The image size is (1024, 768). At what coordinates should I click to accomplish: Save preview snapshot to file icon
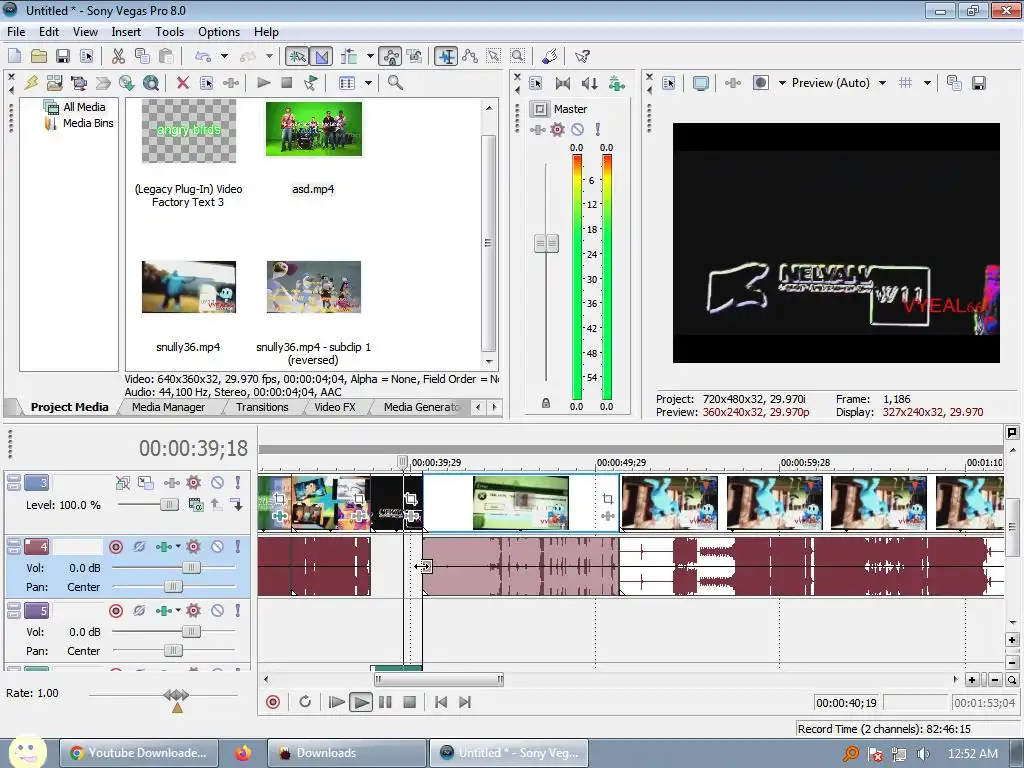978,83
